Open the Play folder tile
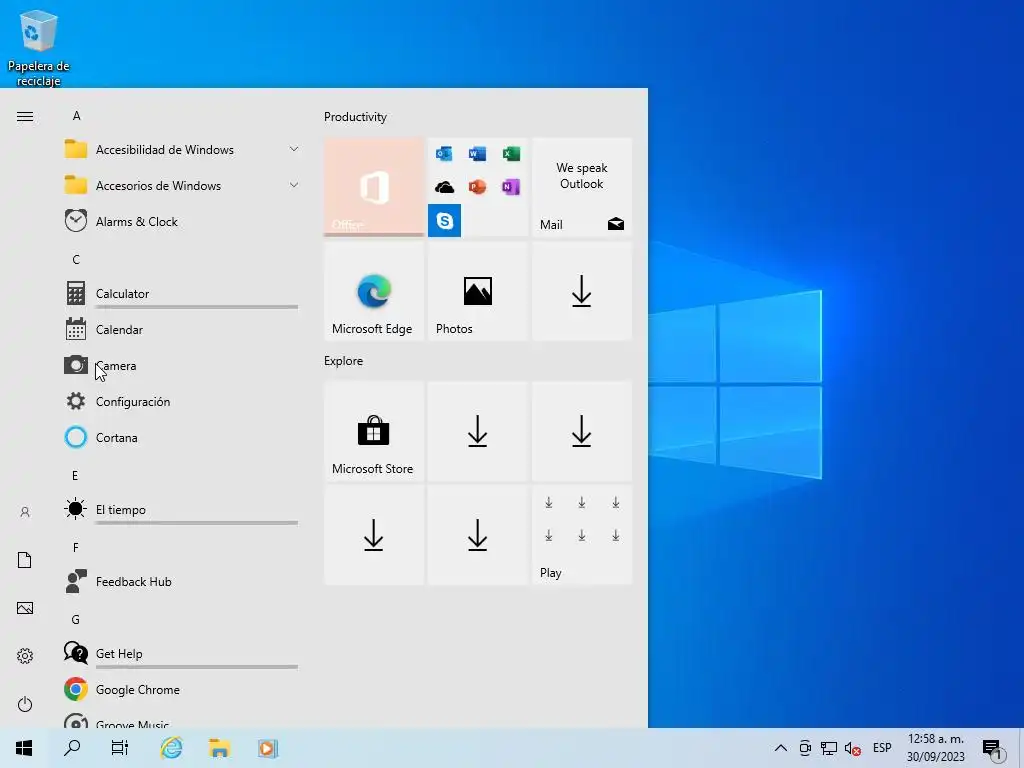The width and height of the screenshot is (1024, 768). coord(582,535)
